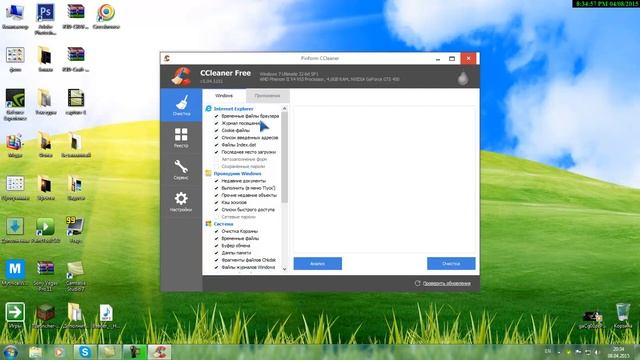
Task: Click the Windows Start orb
Action: (x=11, y=352)
